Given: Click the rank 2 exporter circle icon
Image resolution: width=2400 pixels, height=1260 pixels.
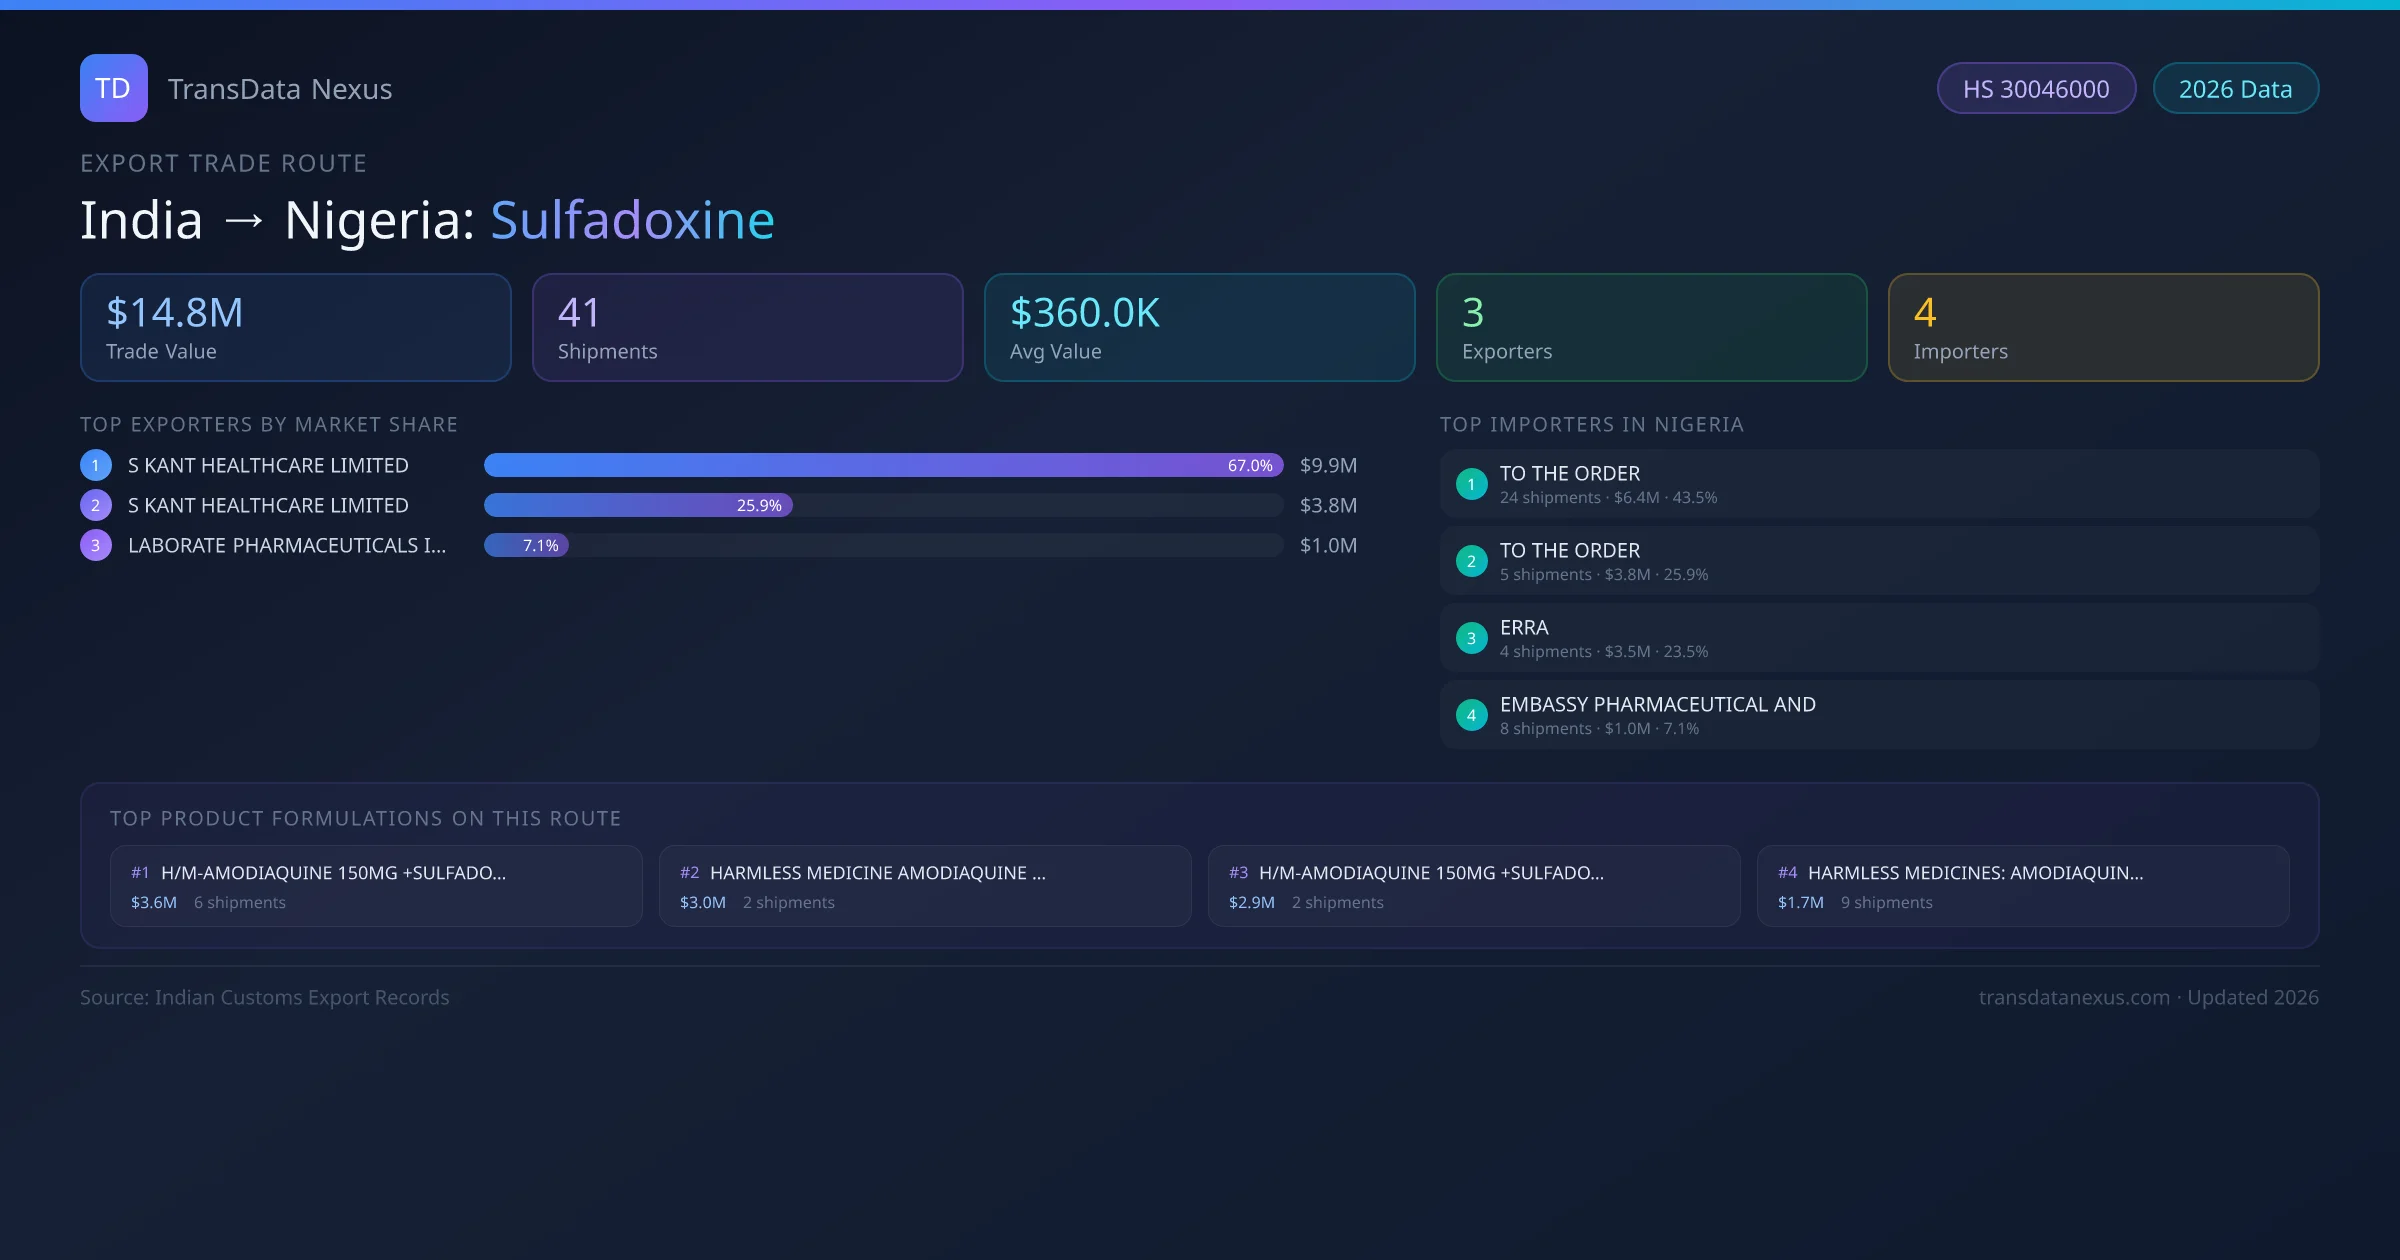Looking at the screenshot, I should [x=96, y=505].
